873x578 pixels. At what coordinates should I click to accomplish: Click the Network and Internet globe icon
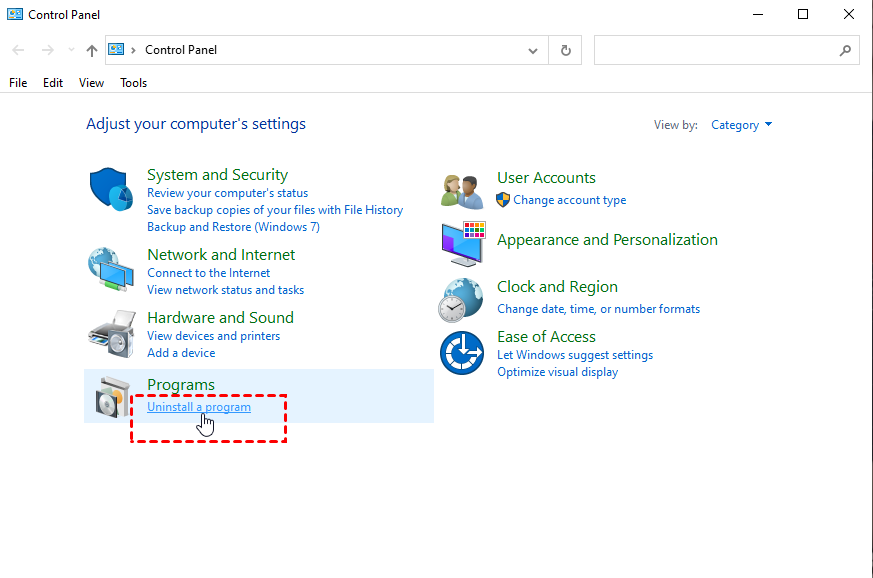111,270
